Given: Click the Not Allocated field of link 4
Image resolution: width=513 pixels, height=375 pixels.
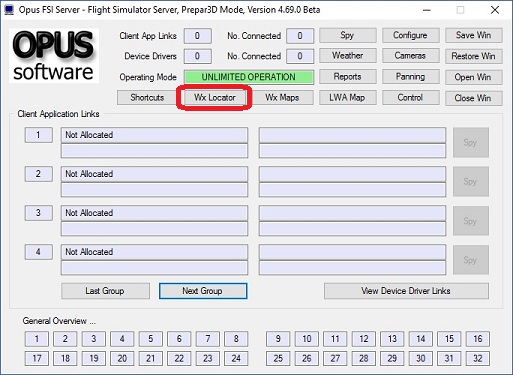Looking at the screenshot, I should point(154,252).
